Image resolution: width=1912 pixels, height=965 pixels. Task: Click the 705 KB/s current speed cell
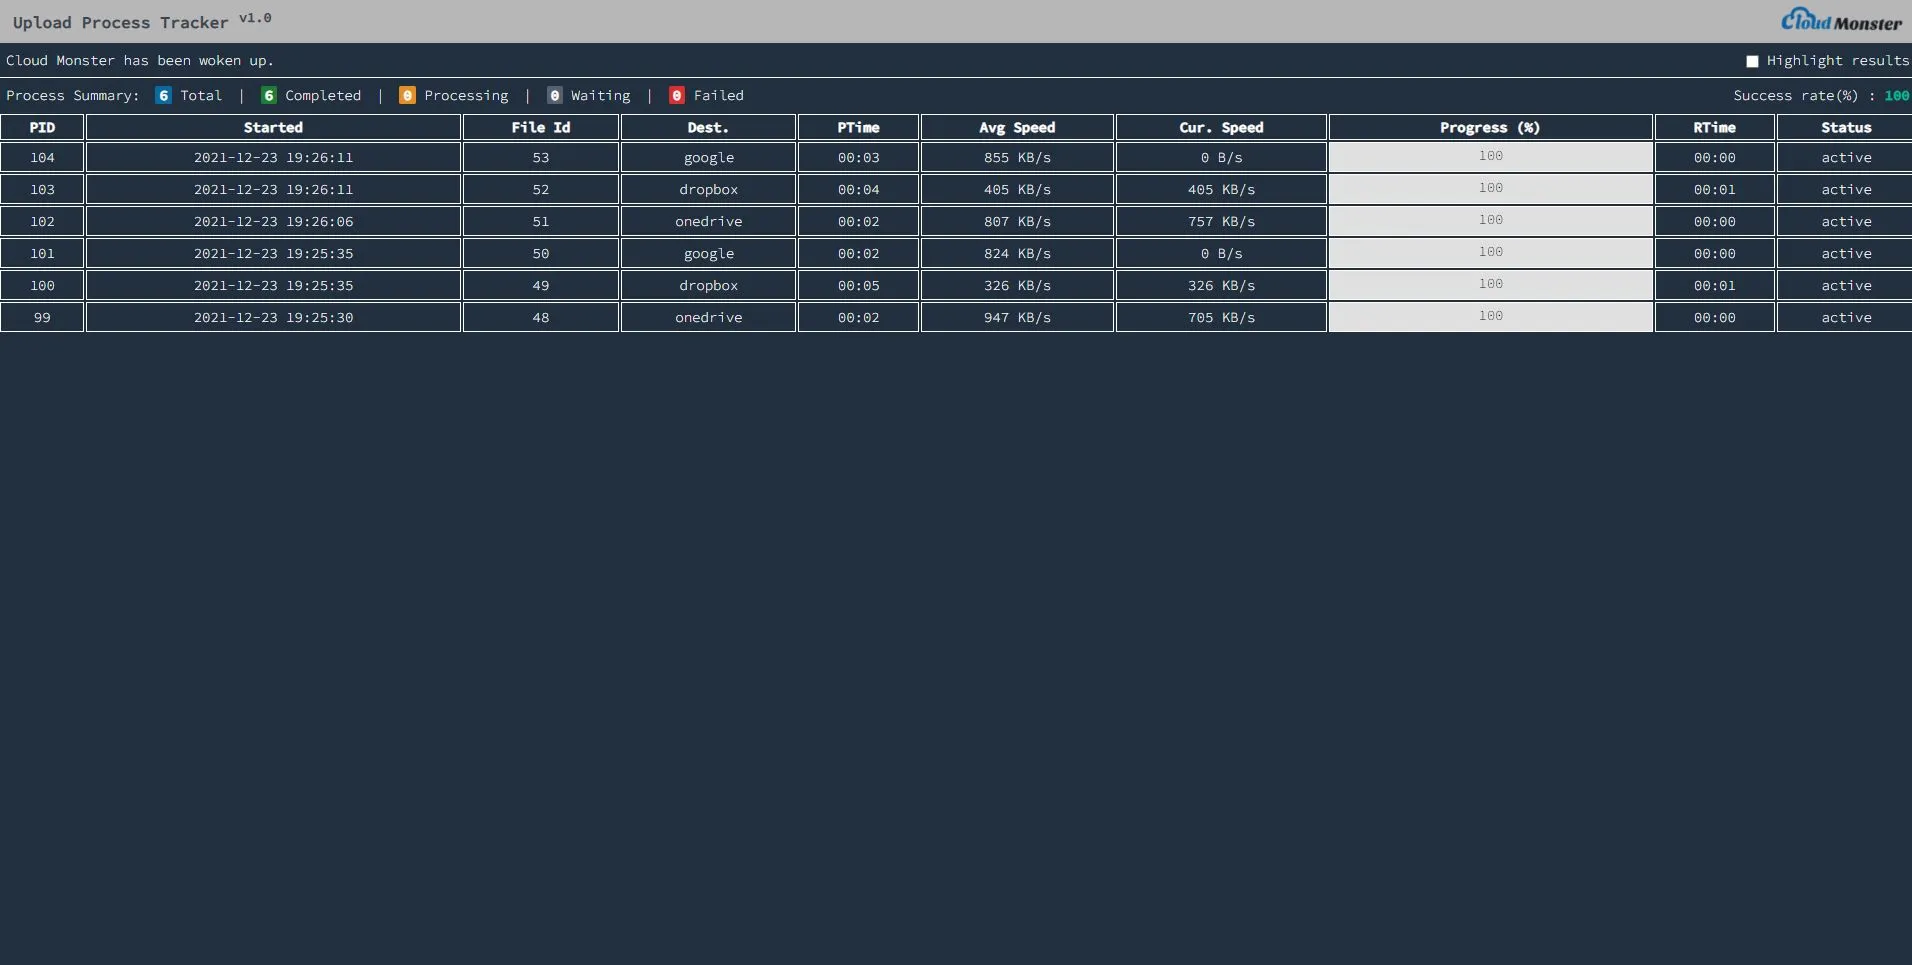(1221, 317)
